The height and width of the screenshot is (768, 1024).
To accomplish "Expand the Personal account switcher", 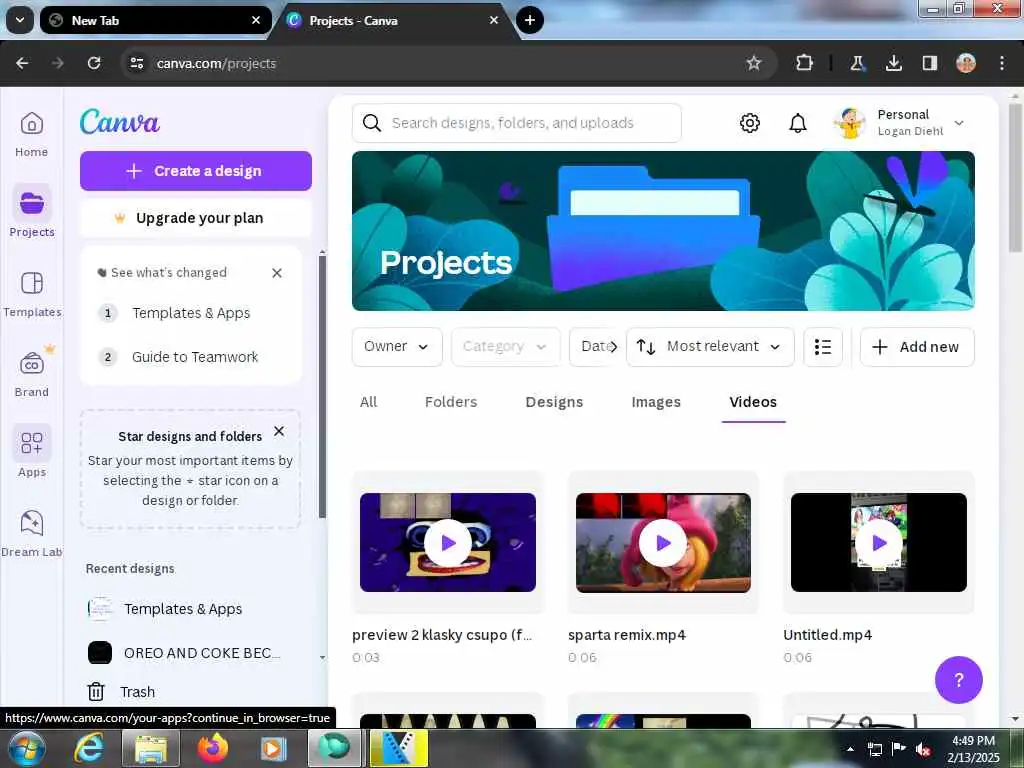I will (x=900, y=123).
